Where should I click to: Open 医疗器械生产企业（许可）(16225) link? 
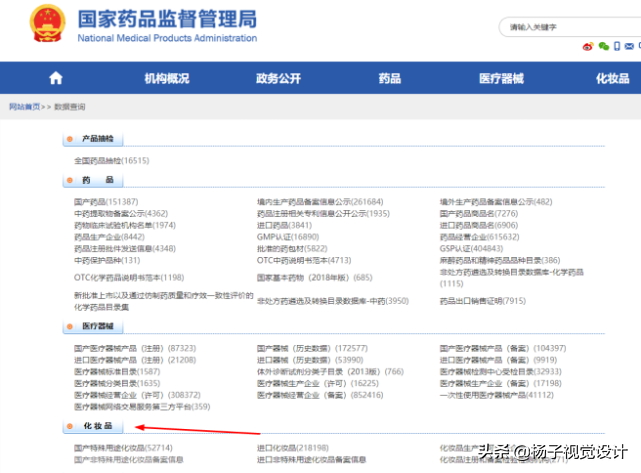coord(318,383)
